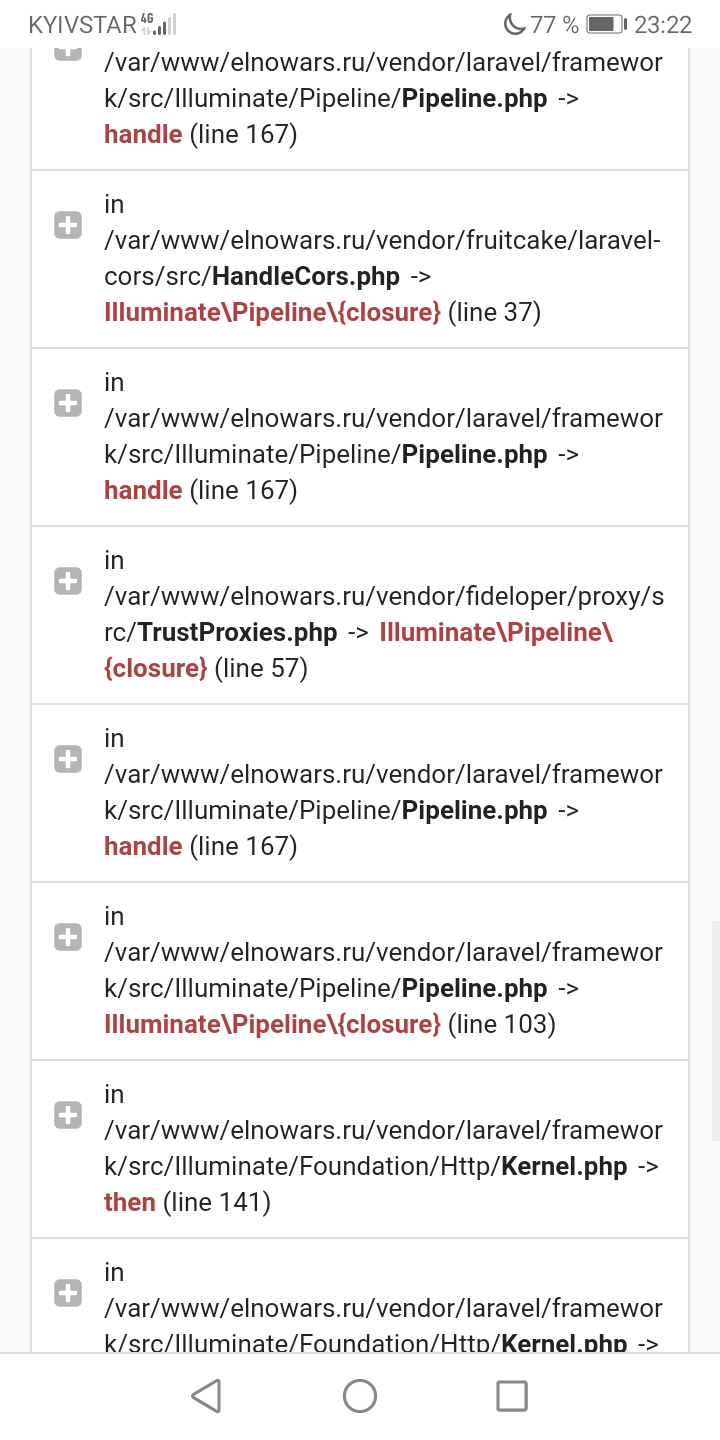This screenshot has height=1440, width=720.
Task: Expand the HandleCors.php line 37 trace entry
Action: (67, 226)
